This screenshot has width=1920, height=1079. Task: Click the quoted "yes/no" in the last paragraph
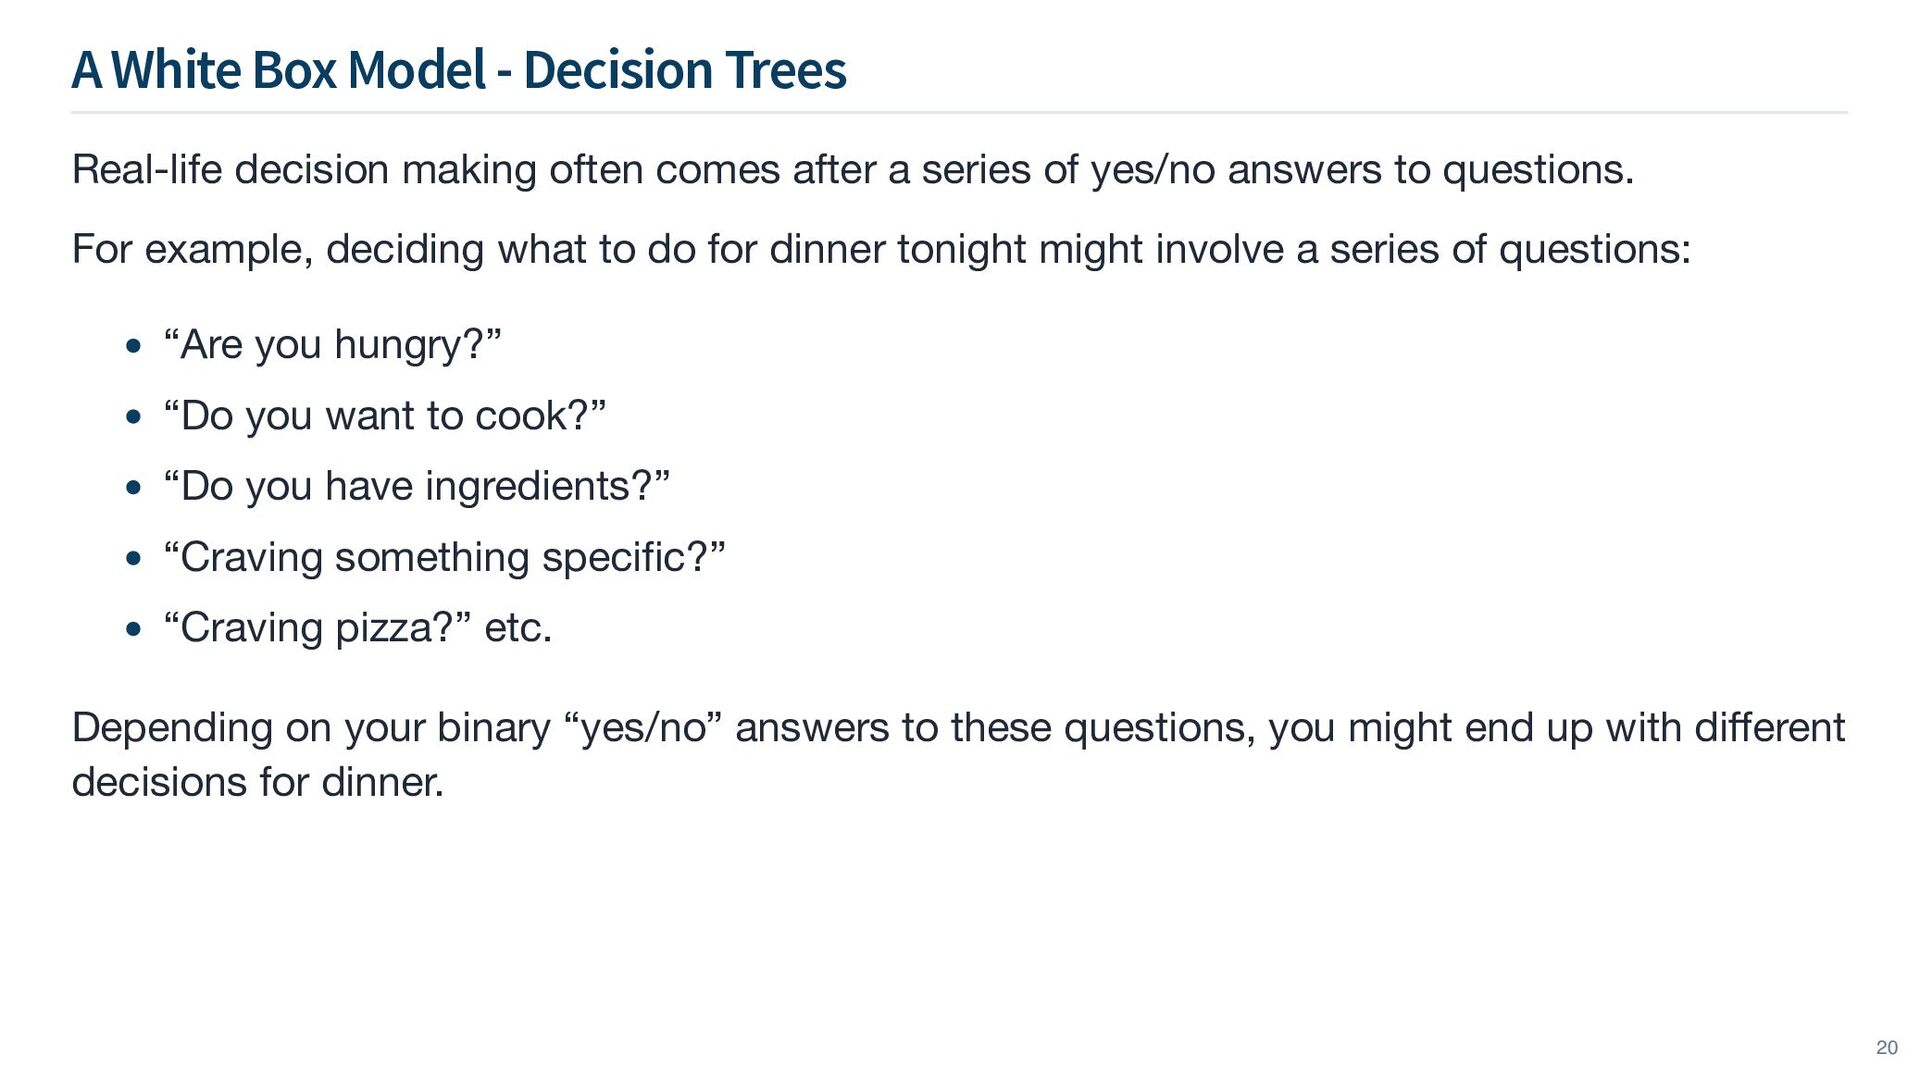(644, 728)
